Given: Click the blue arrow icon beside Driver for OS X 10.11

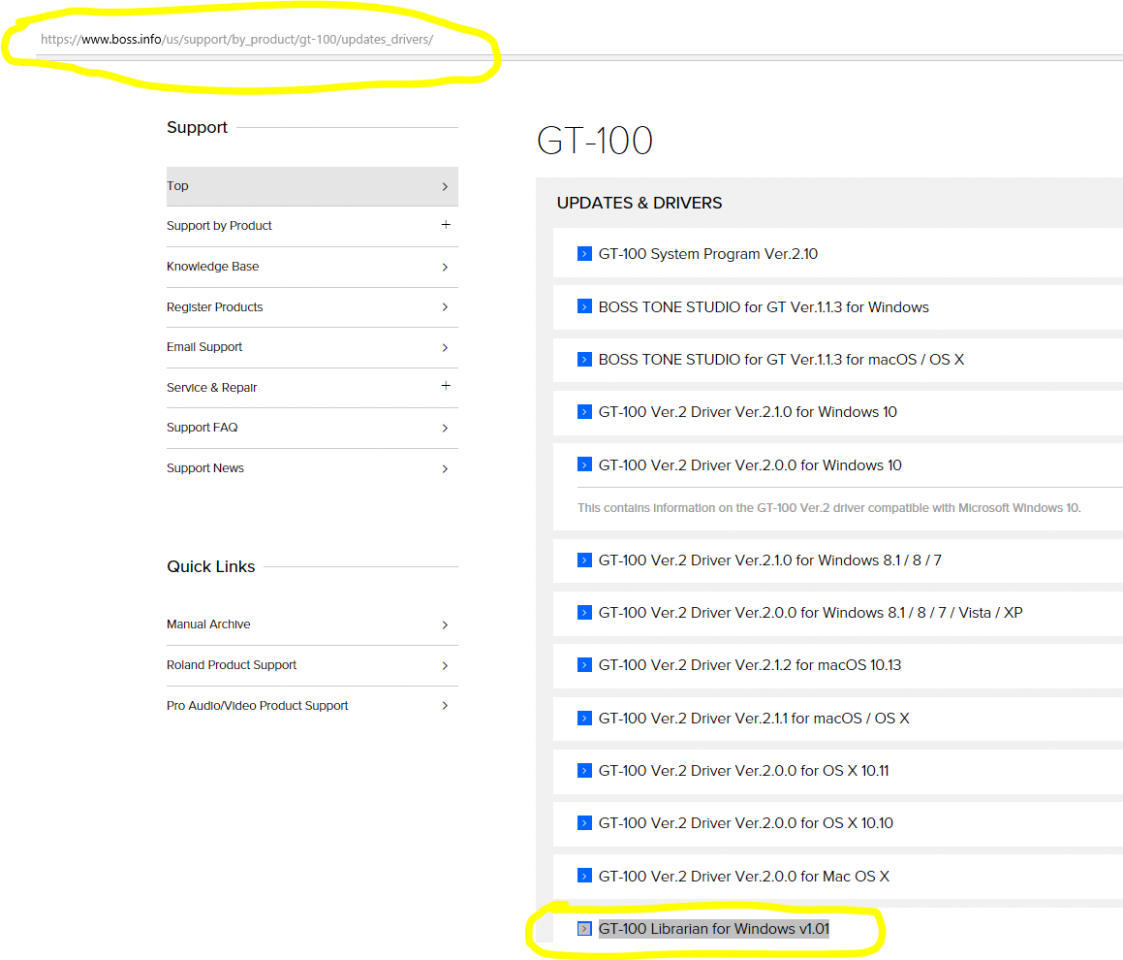Looking at the screenshot, I should (584, 770).
